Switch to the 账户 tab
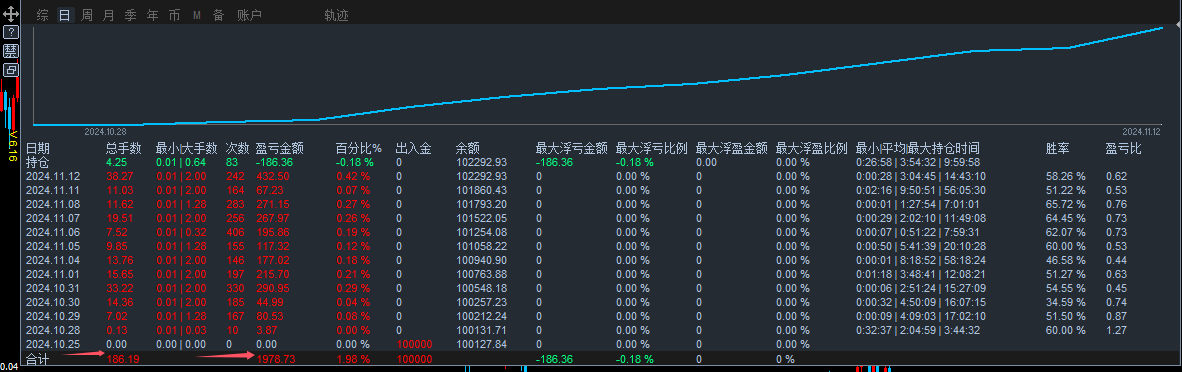Screen dimensions: 1182x372 (x=250, y=15)
